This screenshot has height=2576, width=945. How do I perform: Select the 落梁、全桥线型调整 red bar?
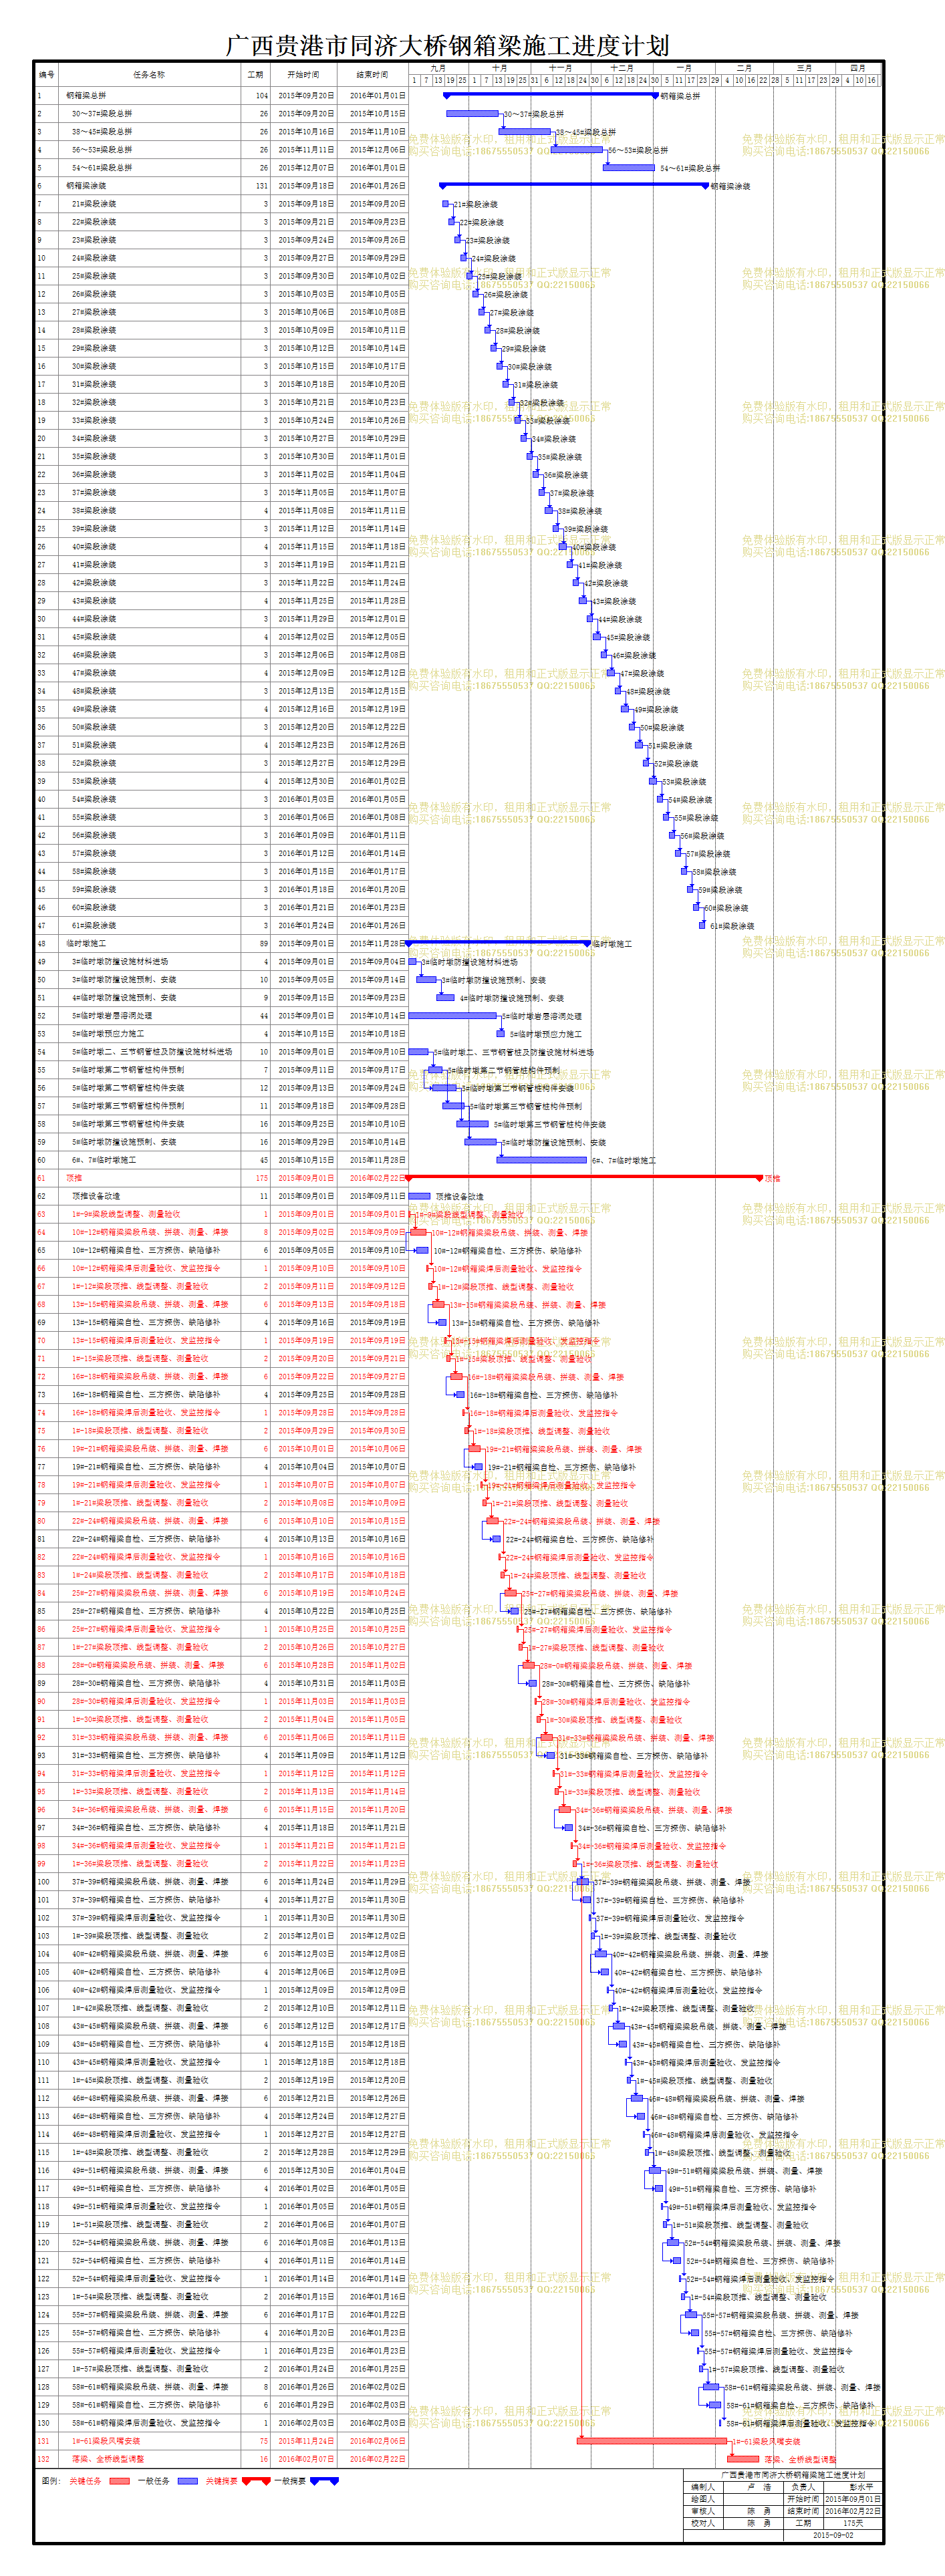pos(743,2458)
